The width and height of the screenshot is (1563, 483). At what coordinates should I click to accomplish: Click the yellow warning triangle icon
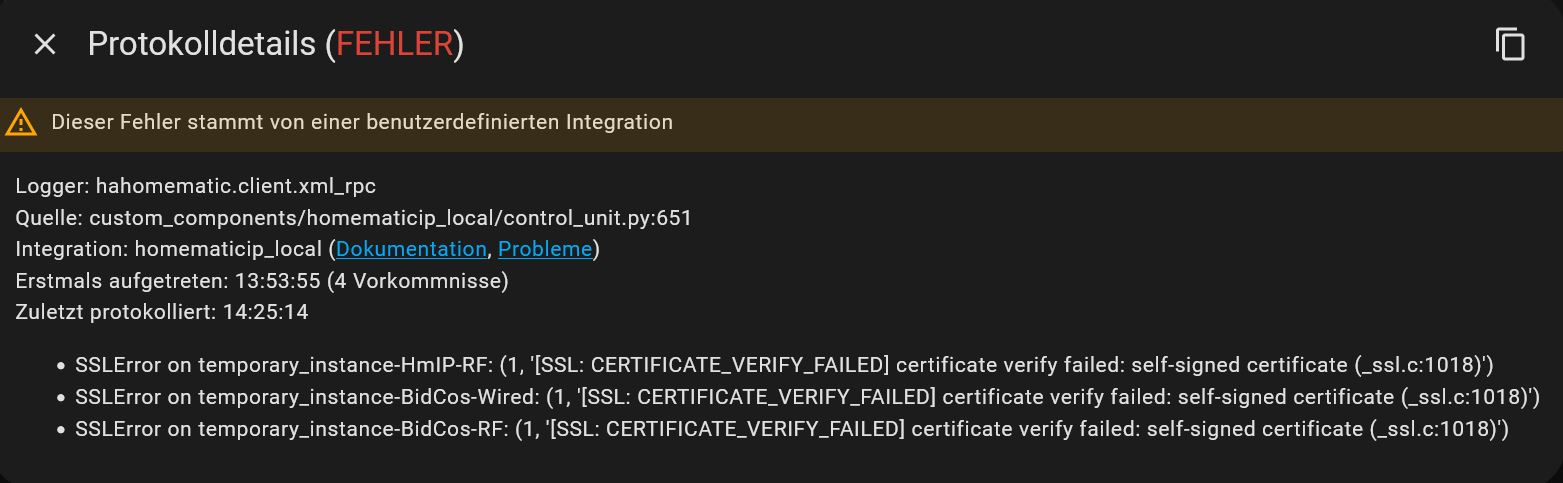pos(20,123)
